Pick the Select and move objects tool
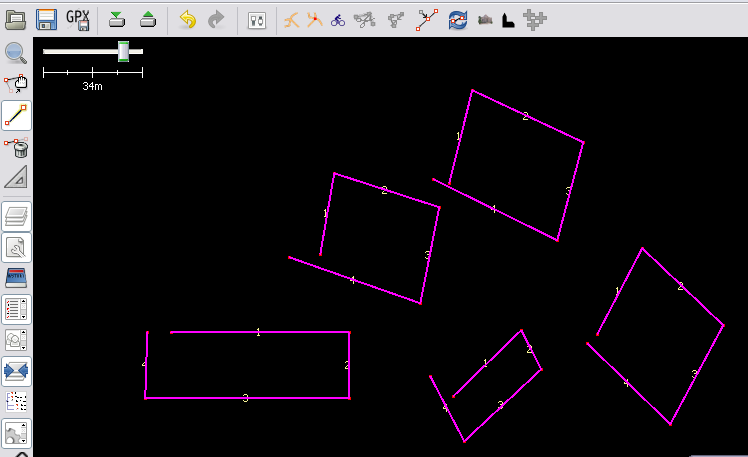The height and width of the screenshot is (457, 748). click(16, 85)
